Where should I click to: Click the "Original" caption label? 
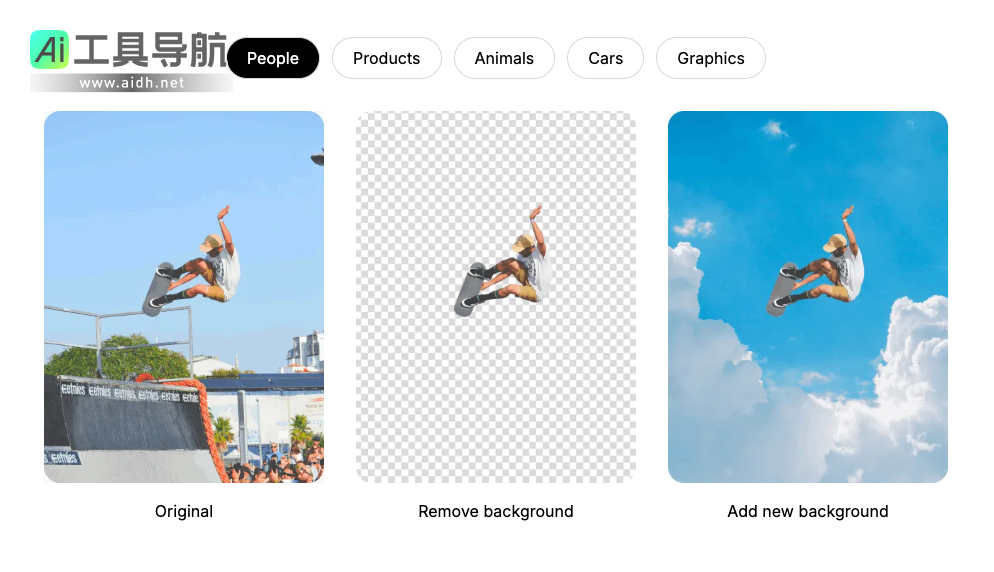(184, 511)
